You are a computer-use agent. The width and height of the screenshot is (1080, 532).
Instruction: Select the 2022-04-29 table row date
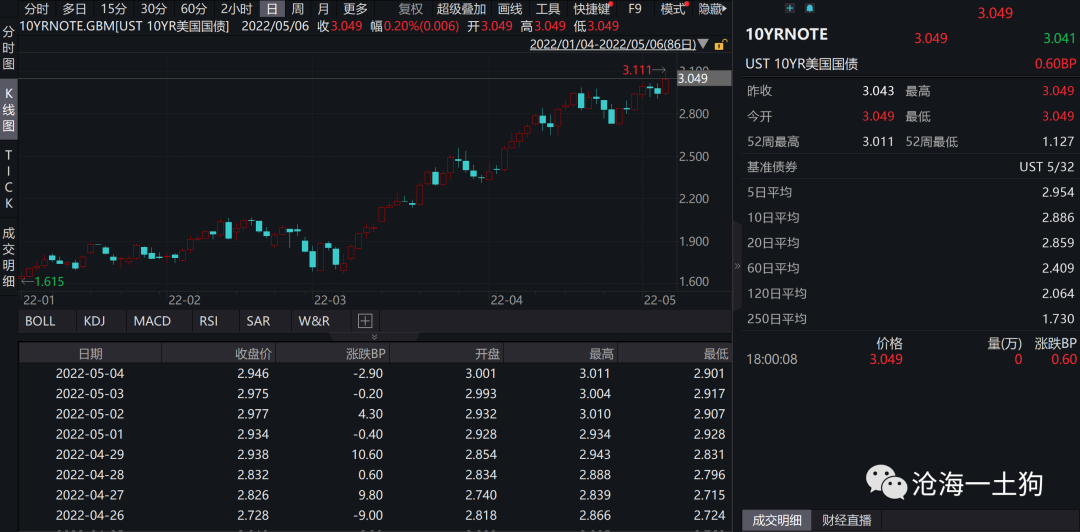click(90, 455)
